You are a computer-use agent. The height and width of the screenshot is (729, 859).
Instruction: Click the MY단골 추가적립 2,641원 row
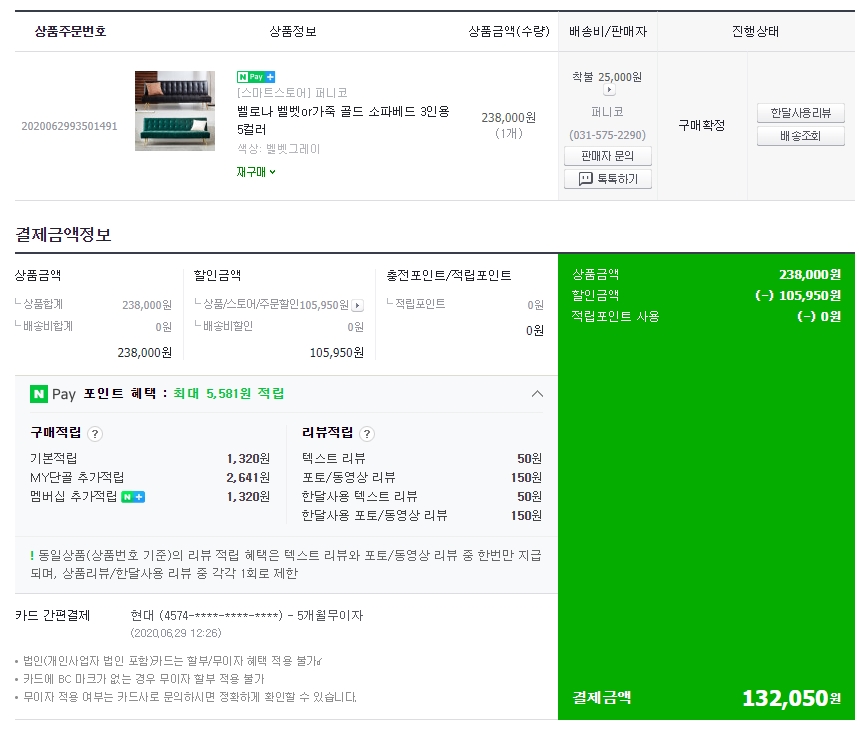pos(150,478)
